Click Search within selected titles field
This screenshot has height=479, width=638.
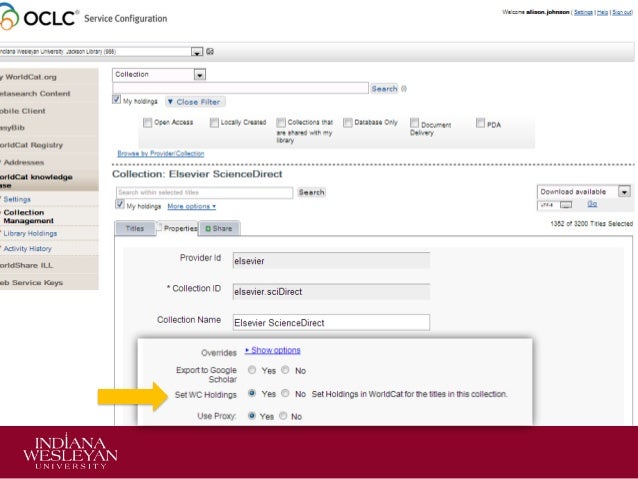pyautogui.click(x=204, y=192)
